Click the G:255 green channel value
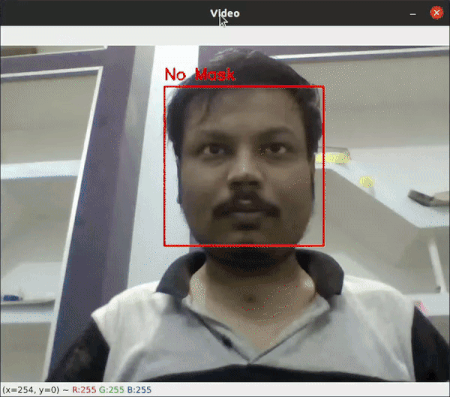The image size is (450, 397). (111, 390)
